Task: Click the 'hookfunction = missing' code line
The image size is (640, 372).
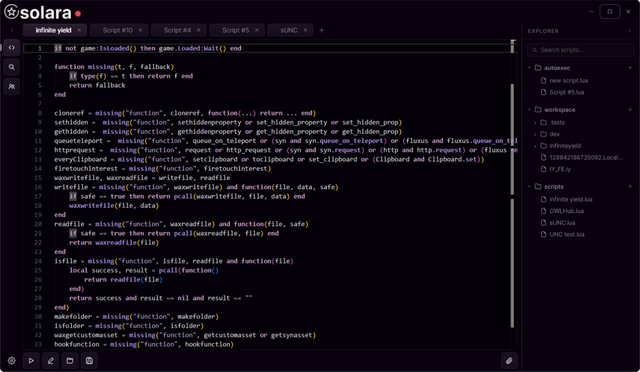Action: [144, 344]
